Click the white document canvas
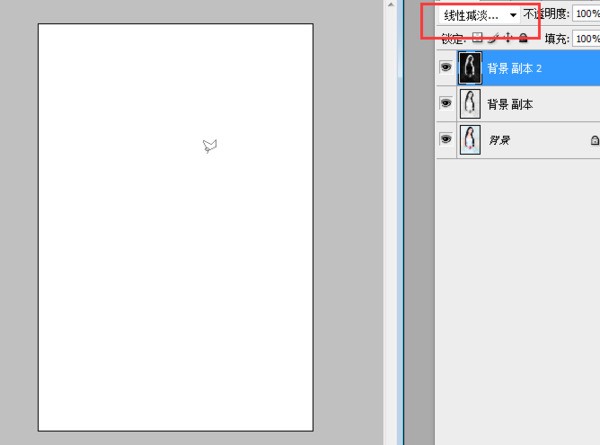 (175, 280)
